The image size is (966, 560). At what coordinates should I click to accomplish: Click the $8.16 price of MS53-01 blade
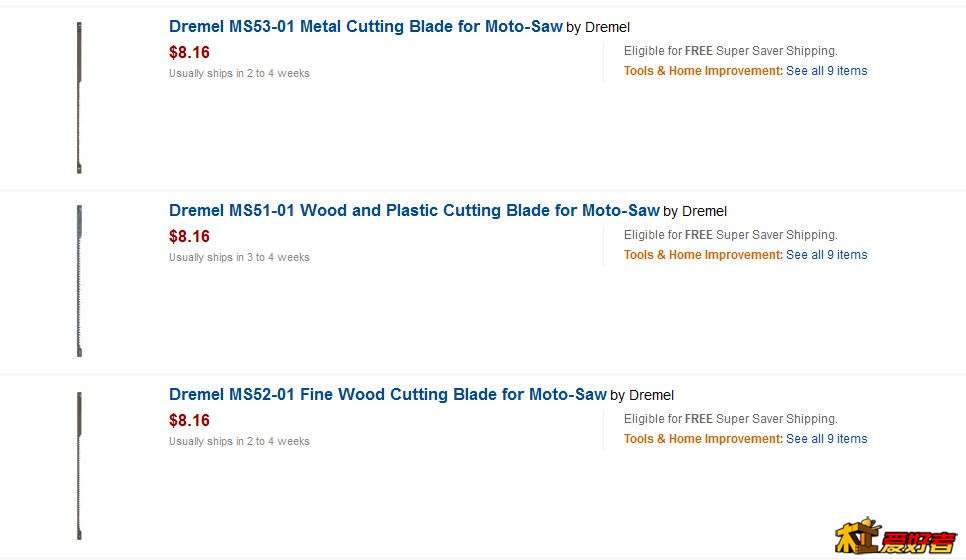click(x=189, y=52)
